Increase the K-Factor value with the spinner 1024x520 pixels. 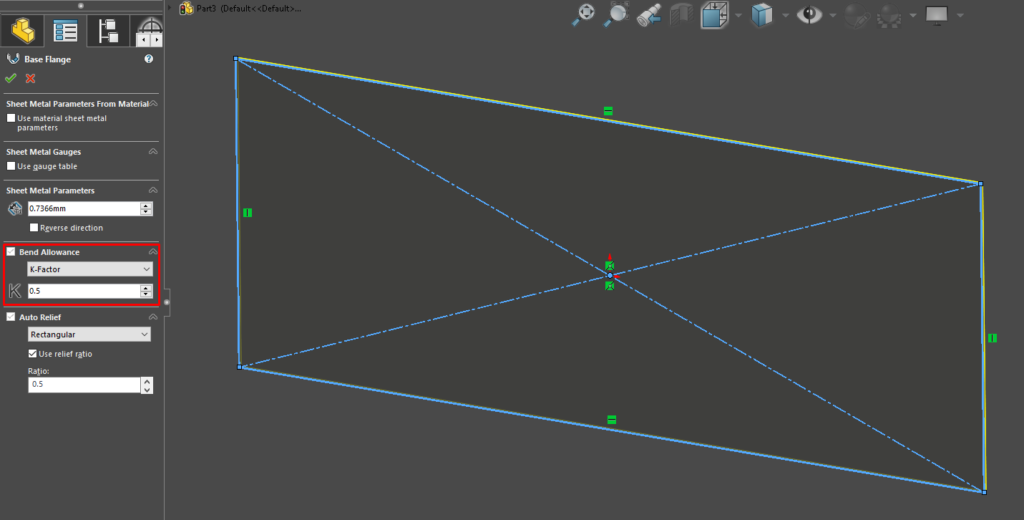pyautogui.click(x=147, y=287)
